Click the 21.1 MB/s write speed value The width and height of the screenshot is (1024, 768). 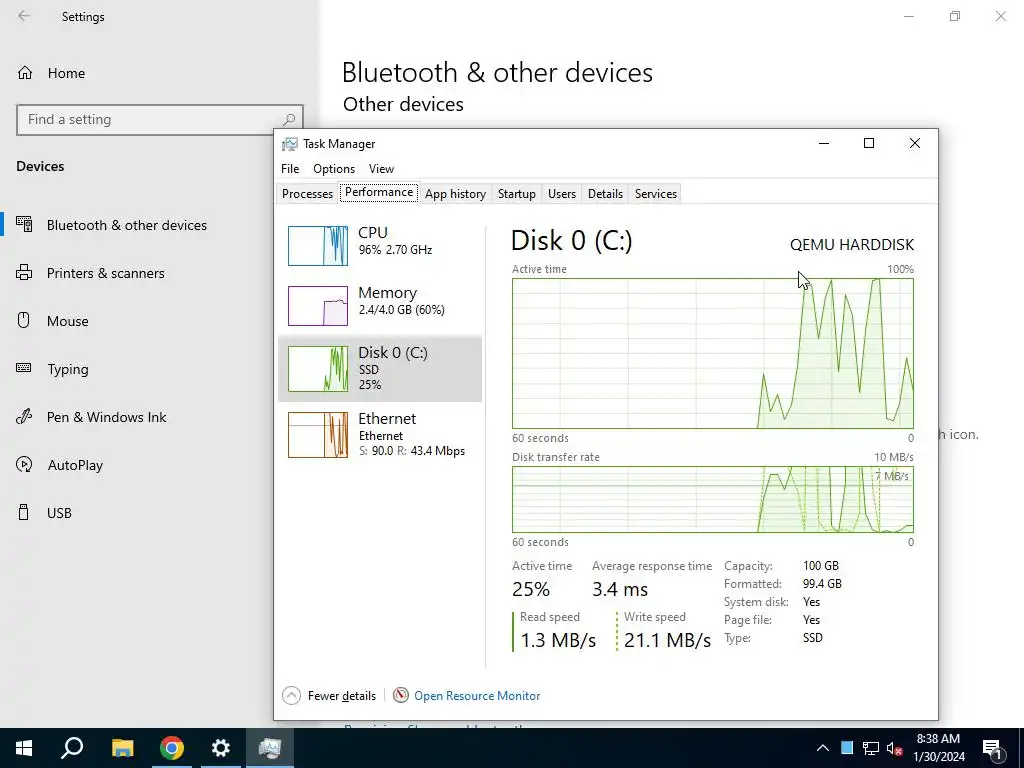(667, 640)
